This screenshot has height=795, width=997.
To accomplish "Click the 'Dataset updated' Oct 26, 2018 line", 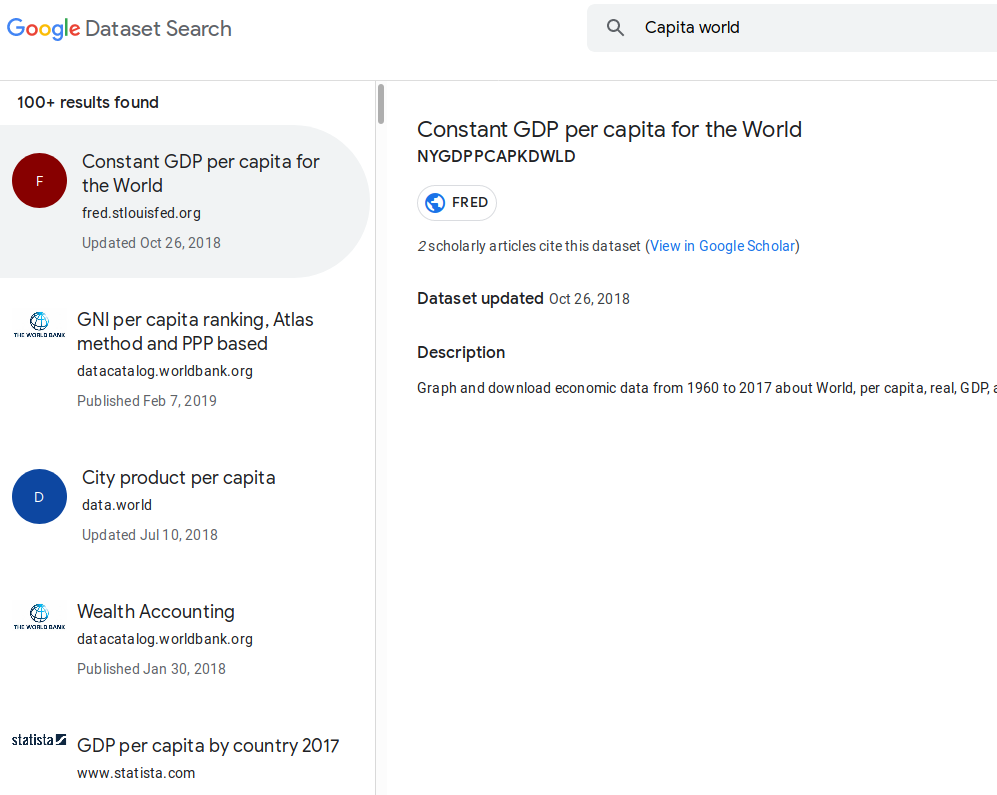I will click(x=523, y=299).
